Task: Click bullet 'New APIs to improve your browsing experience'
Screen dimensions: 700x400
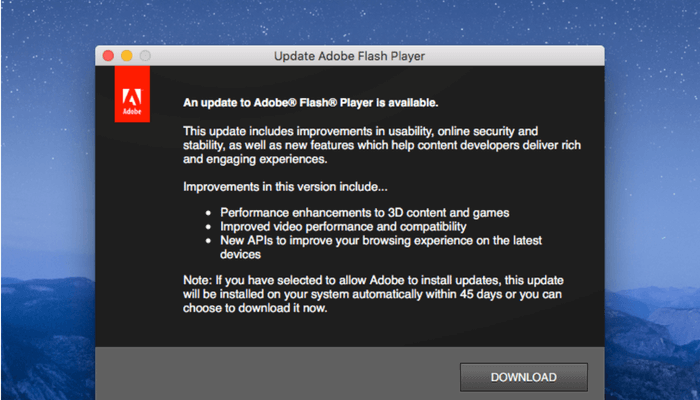Action: pyautogui.click(x=381, y=247)
